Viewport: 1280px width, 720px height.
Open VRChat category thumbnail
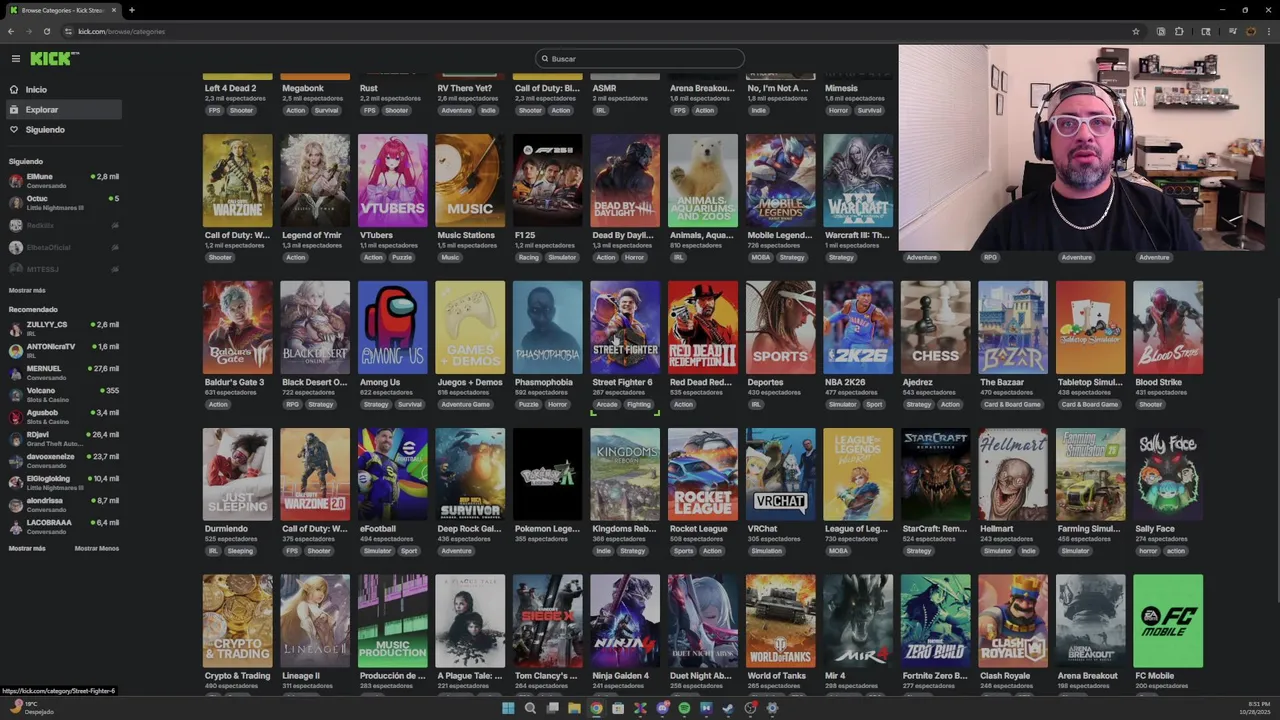coord(780,474)
